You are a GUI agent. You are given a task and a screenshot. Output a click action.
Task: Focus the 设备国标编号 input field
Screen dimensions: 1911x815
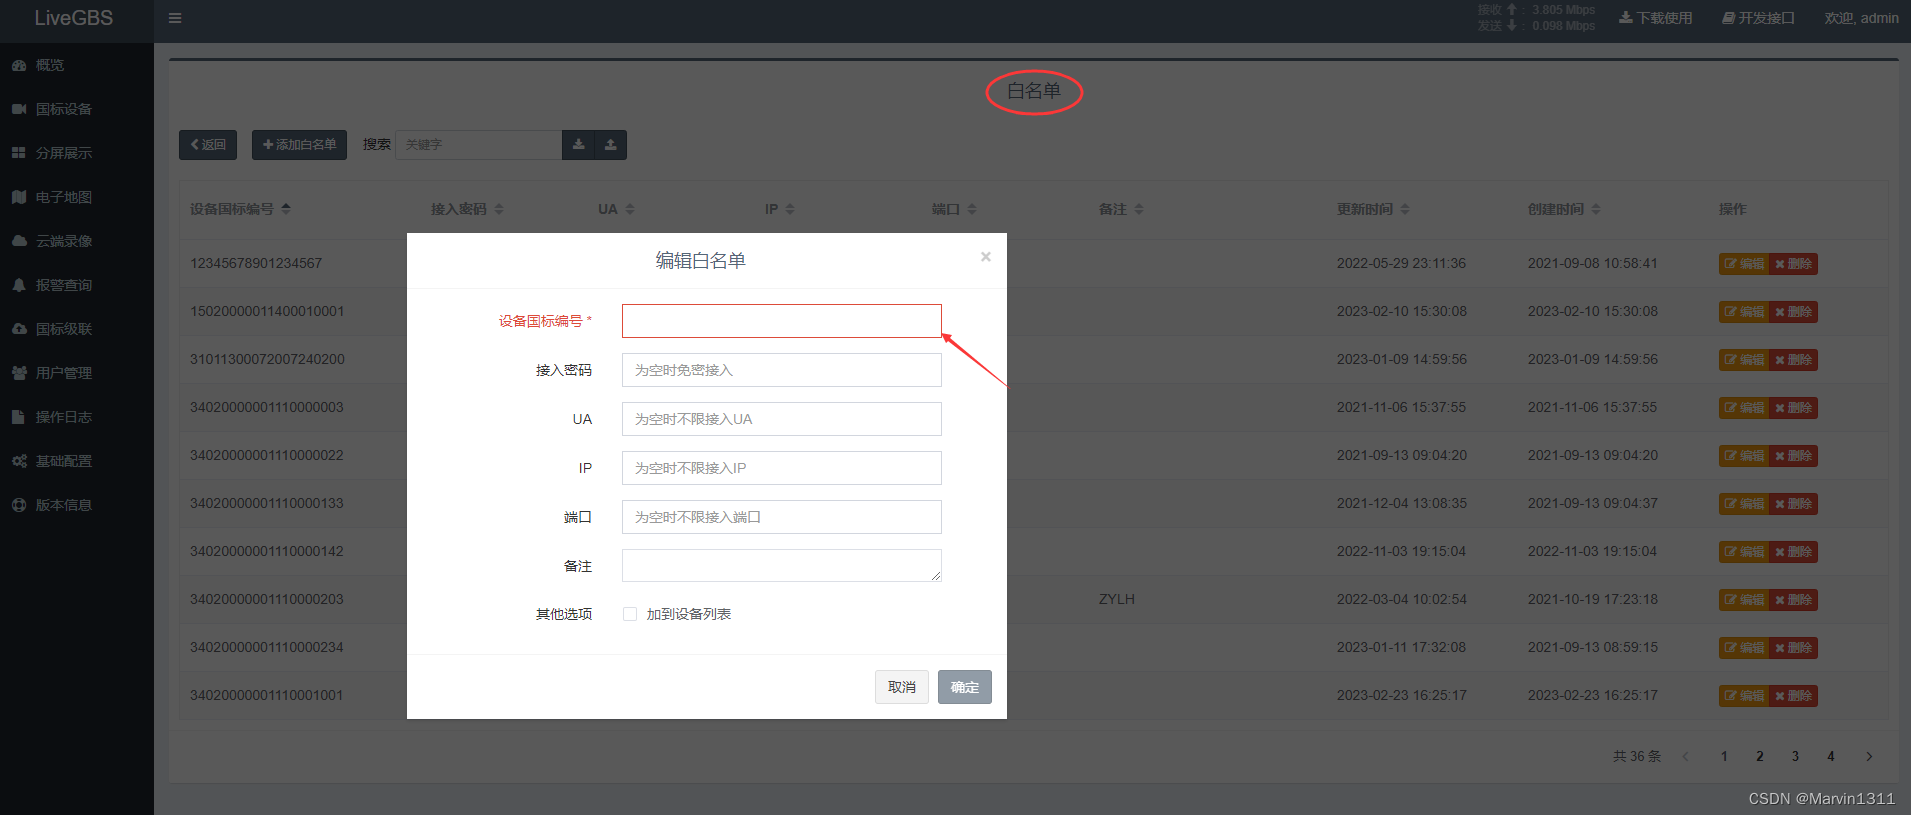click(782, 321)
